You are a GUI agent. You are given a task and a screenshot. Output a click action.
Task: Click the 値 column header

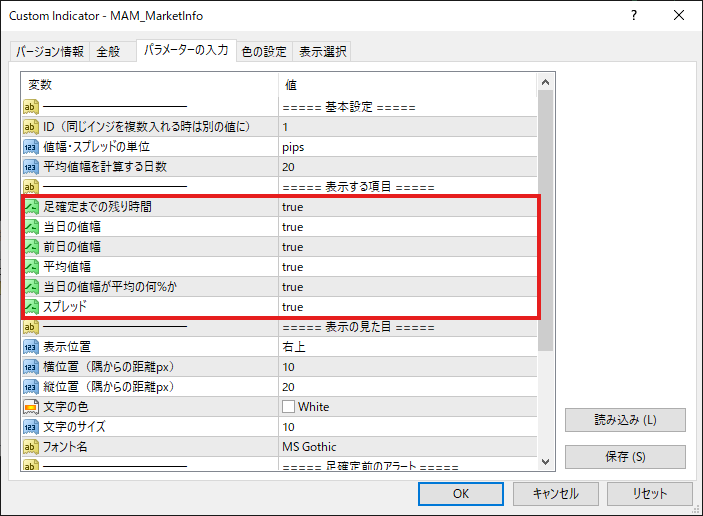coord(408,85)
